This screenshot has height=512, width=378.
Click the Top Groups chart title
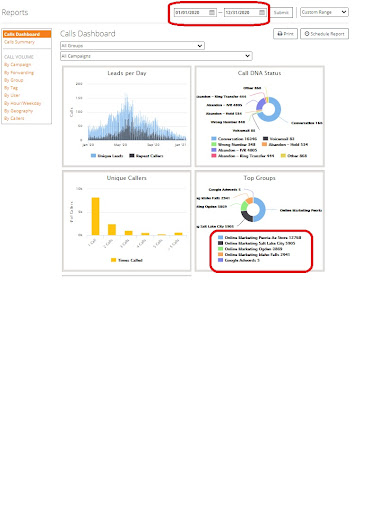[260, 178]
